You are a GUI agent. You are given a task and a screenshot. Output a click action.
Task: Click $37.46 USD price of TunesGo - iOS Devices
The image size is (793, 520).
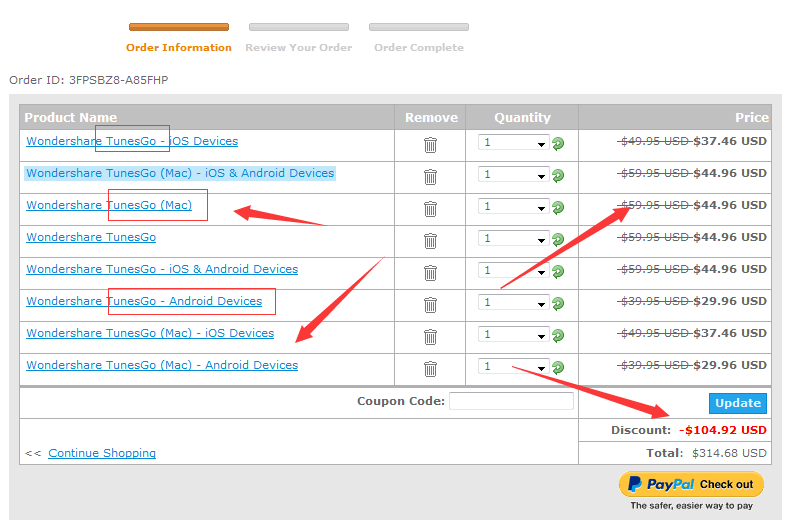(730, 141)
